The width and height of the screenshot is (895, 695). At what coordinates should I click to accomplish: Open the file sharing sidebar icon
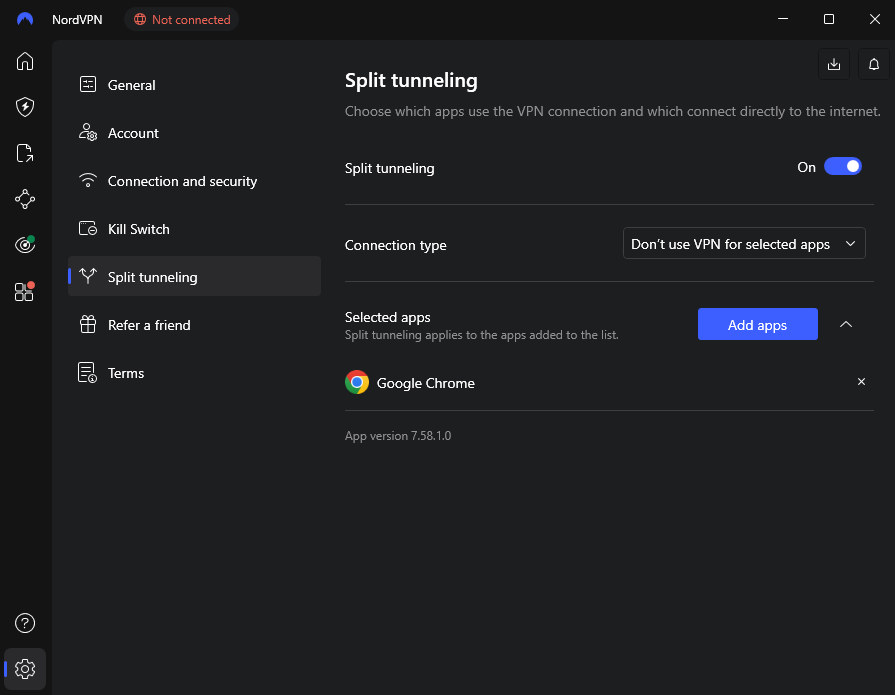(25, 153)
